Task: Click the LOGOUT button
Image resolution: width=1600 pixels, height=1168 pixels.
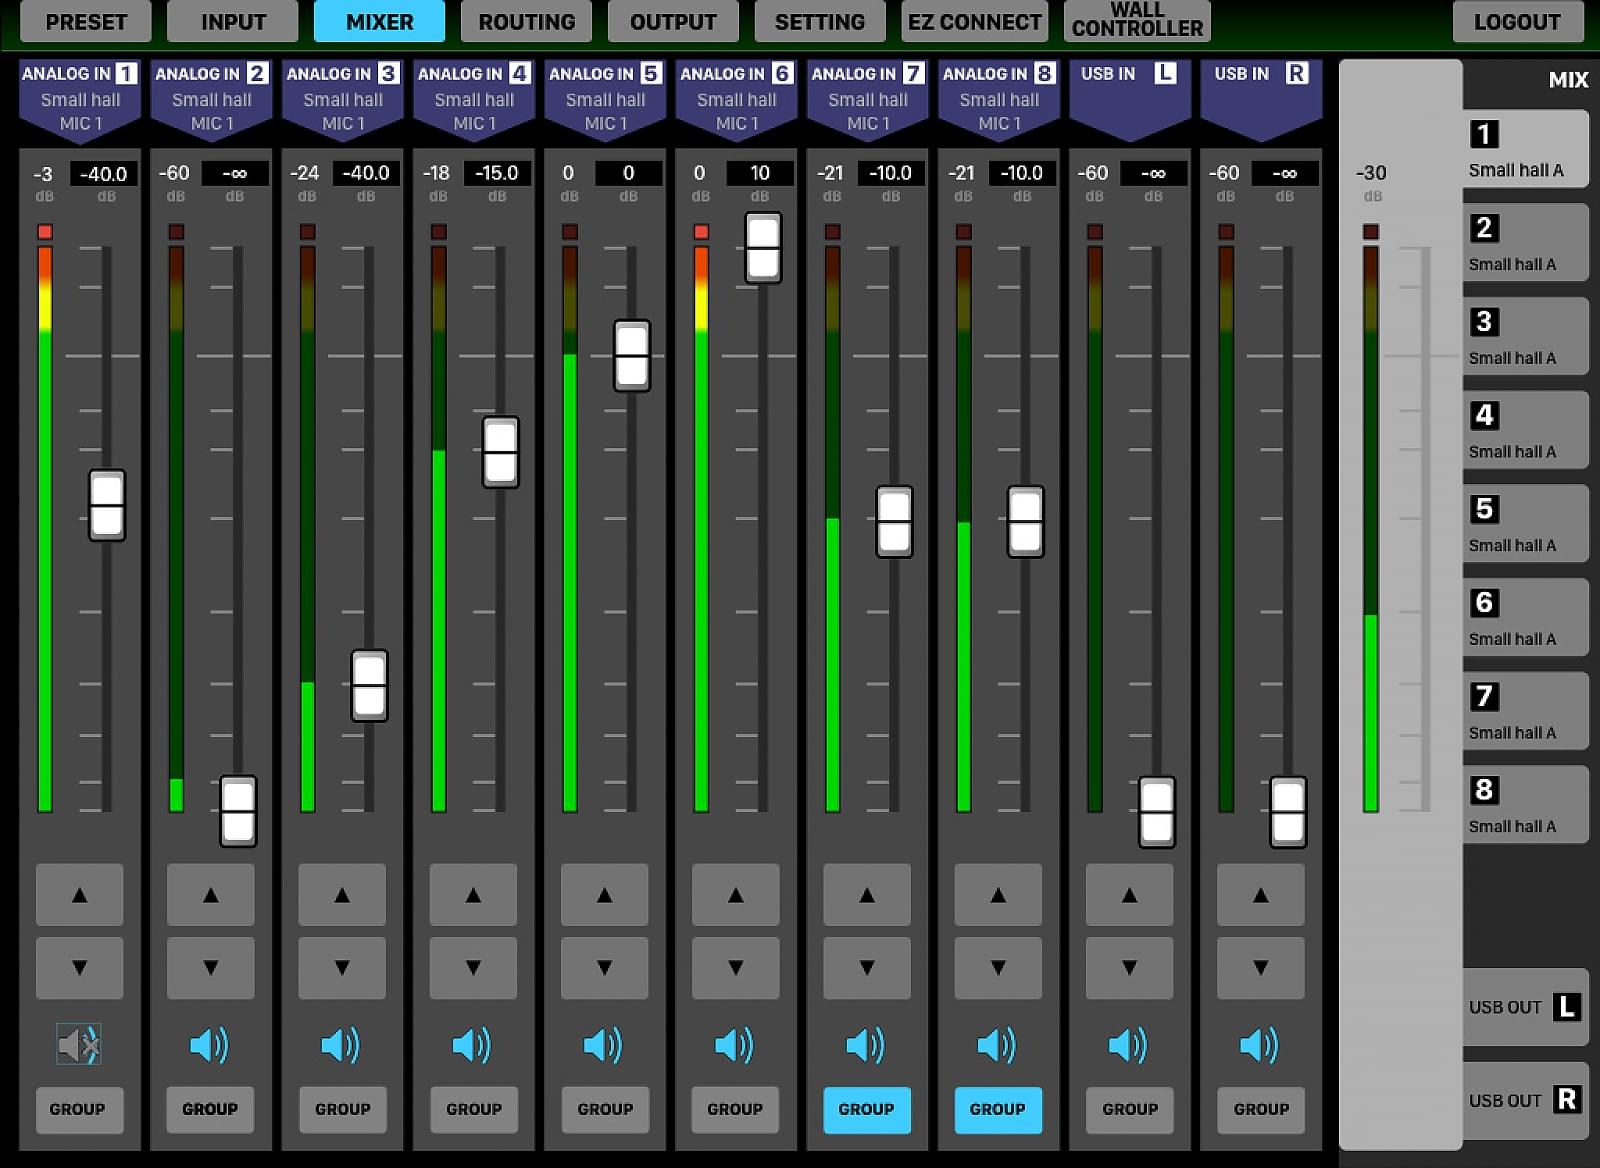Action: [1518, 21]
